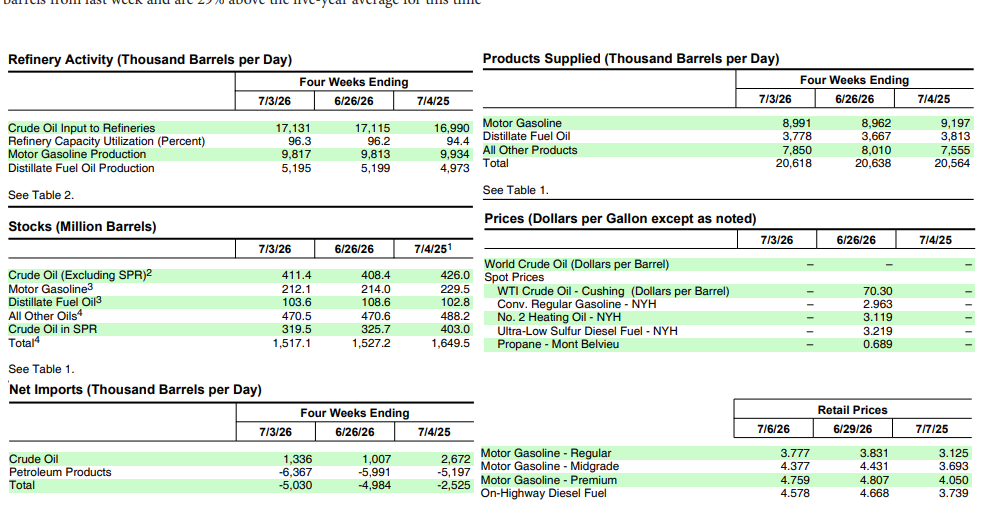Click the Four Weeks Ending header in Net Imports
Image resolution: width=990 pixels, height=515 pixels.
click(x=355, y=413)
